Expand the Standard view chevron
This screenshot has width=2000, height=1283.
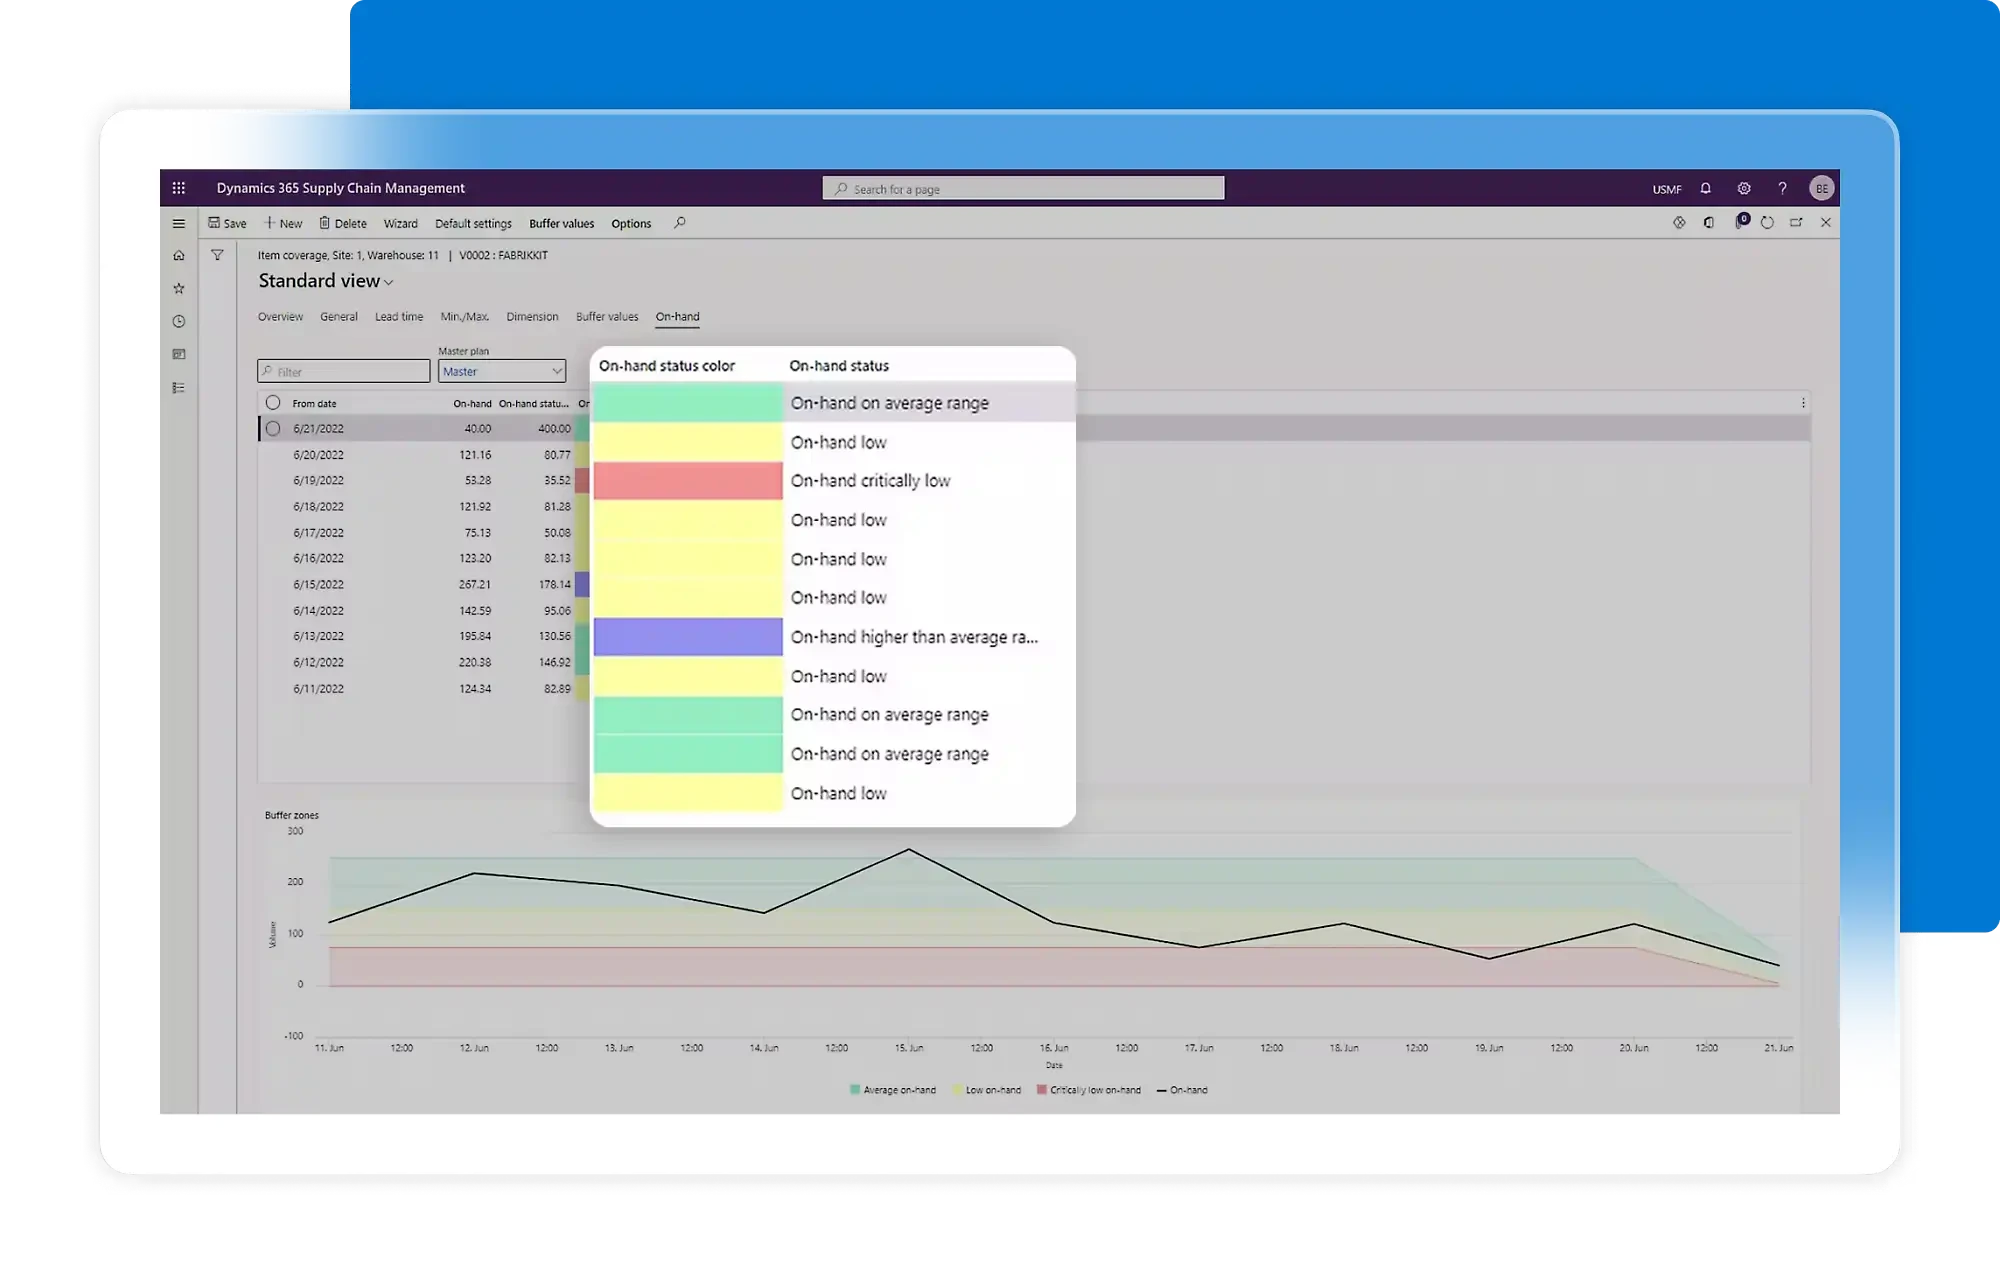click(387, 282)
